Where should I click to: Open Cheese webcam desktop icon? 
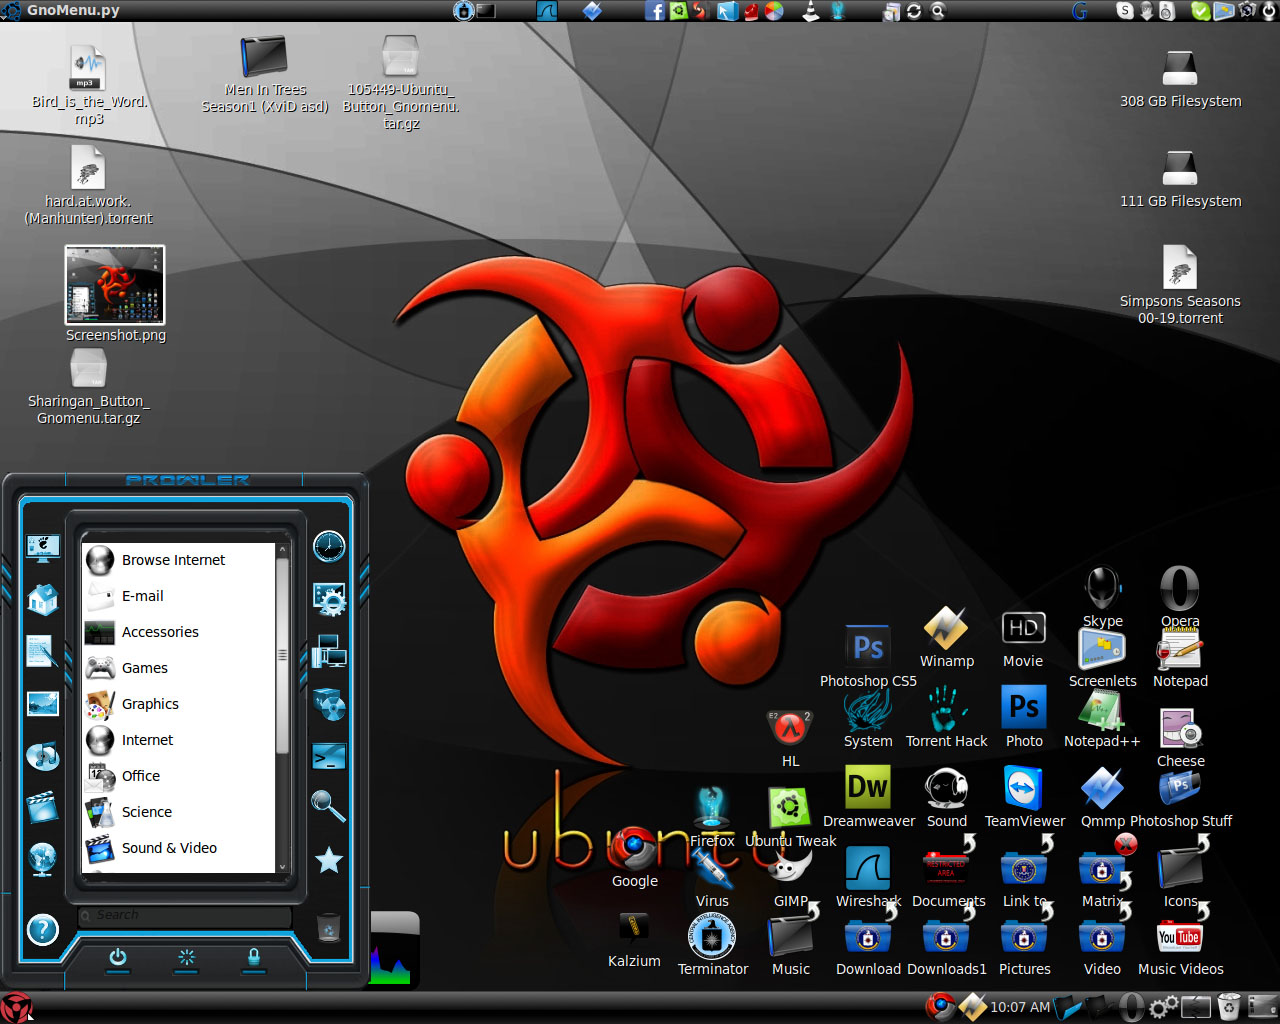[1180, 737]
